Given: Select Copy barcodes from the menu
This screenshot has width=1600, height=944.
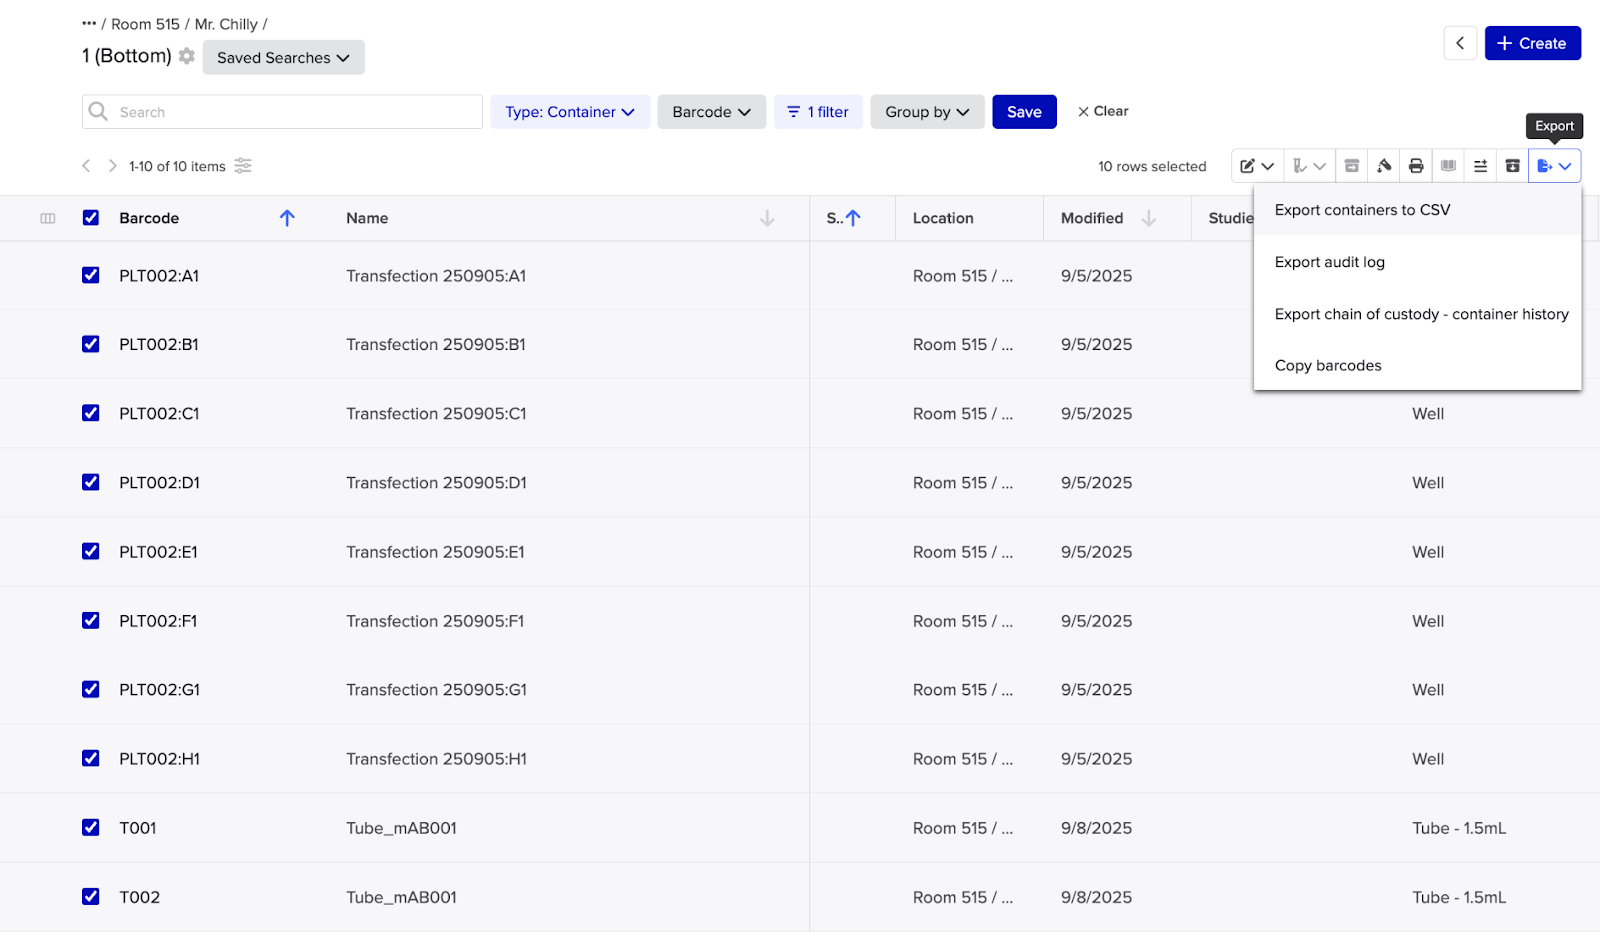Looking at the screenshot, I should (1328, 365).
